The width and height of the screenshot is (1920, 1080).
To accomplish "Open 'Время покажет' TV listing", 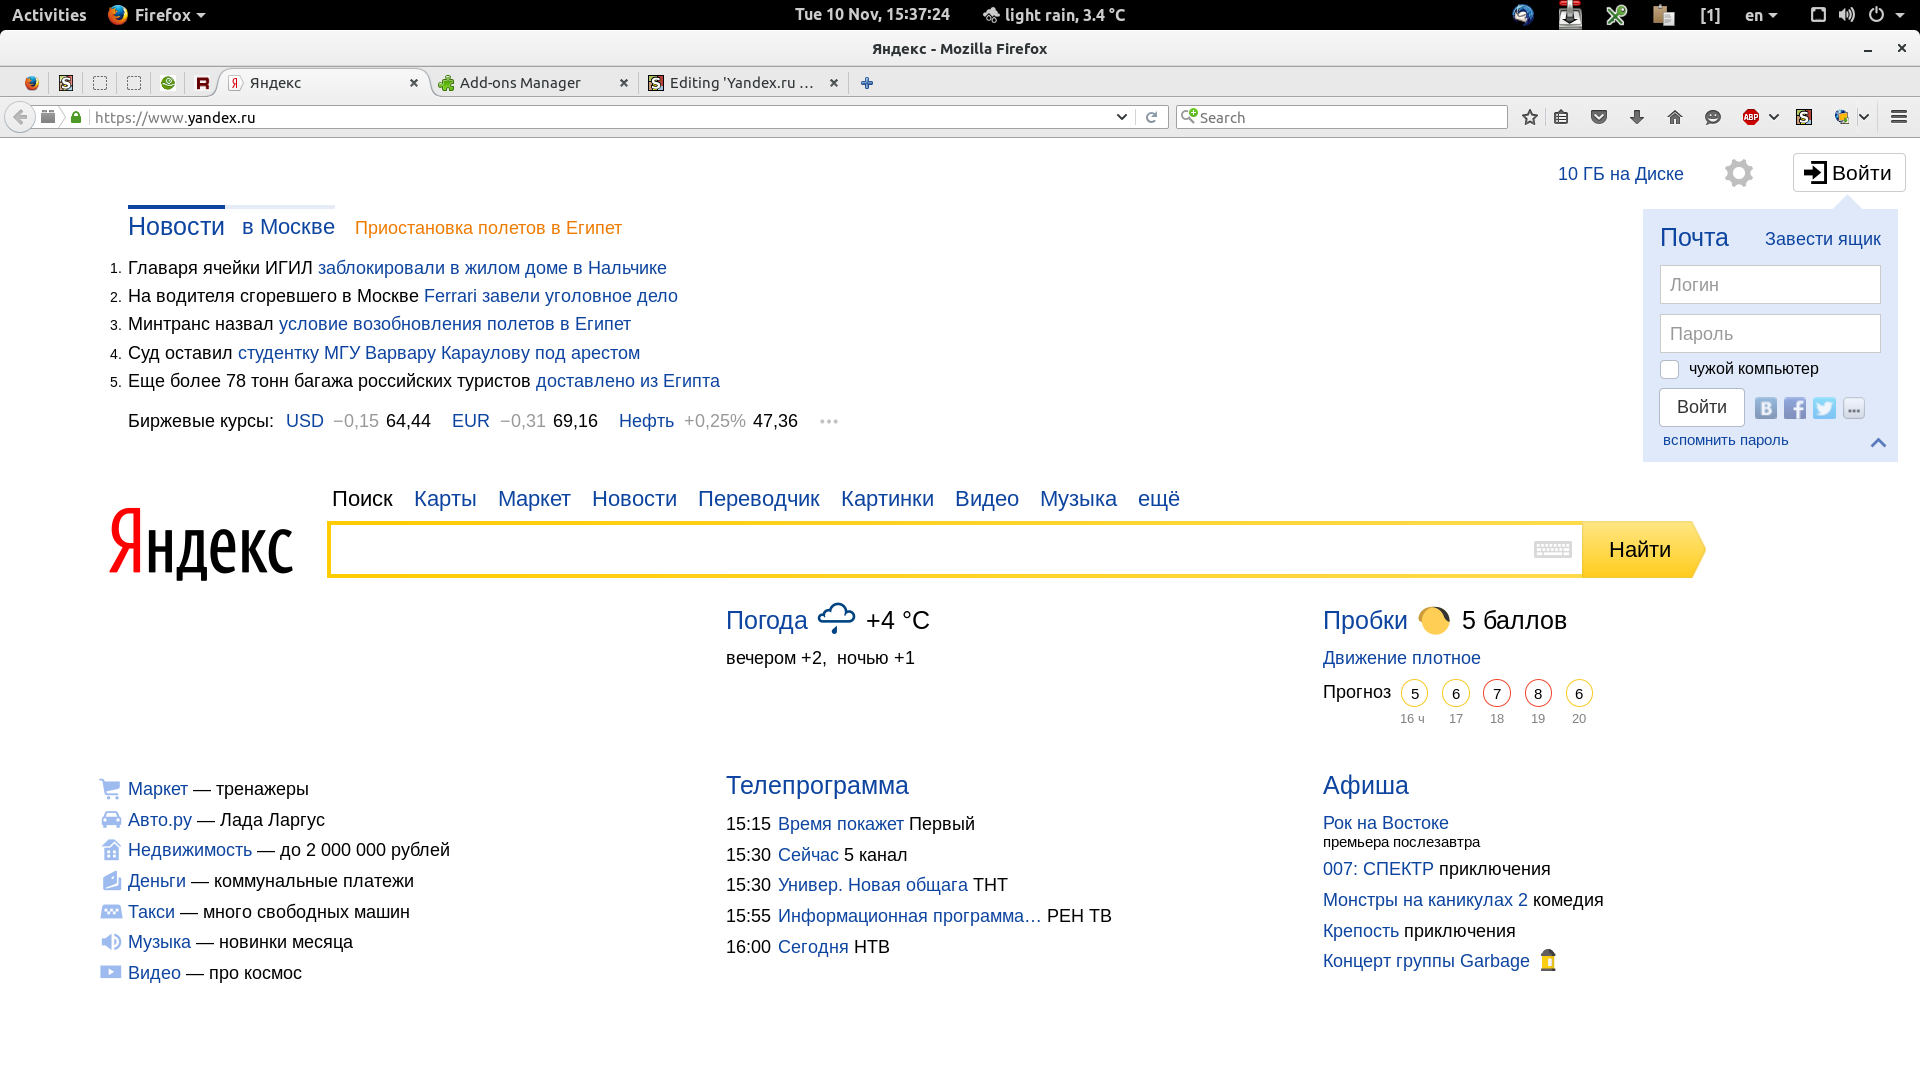I will [841, 824].
